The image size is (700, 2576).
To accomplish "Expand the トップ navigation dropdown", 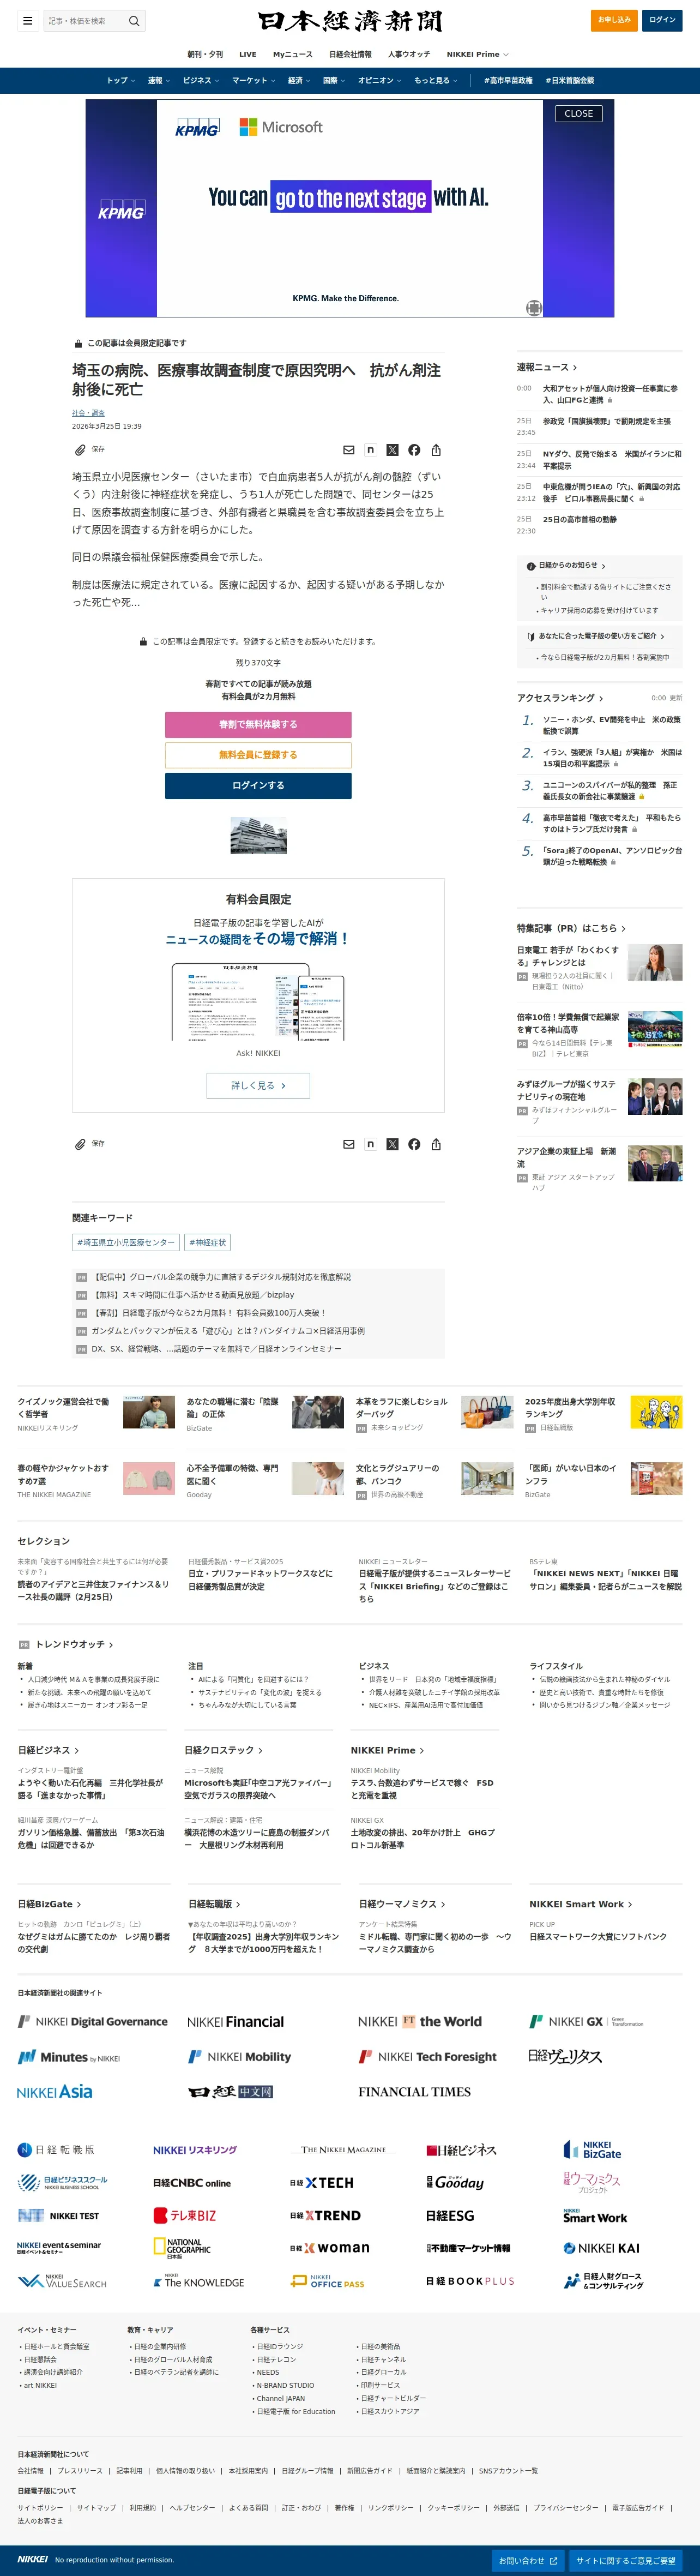I will click(120, 80).
